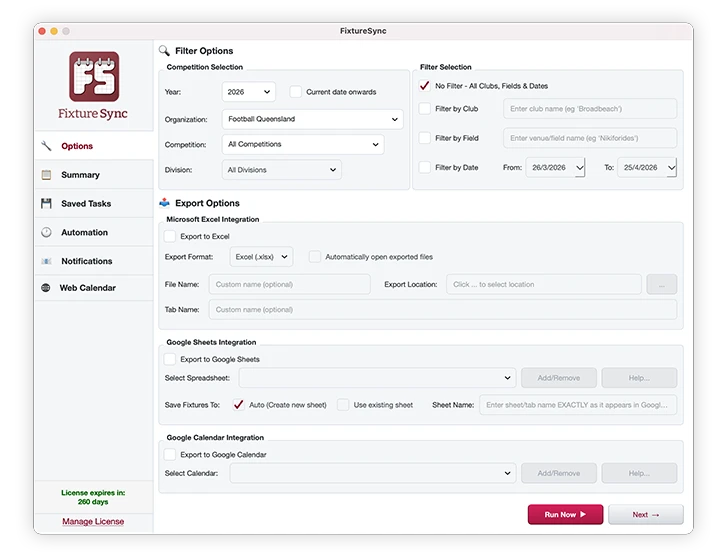Click the Excel File Name input field
Image resolution: width=727 pixels, height=557 pixels.
click(290, 285)
